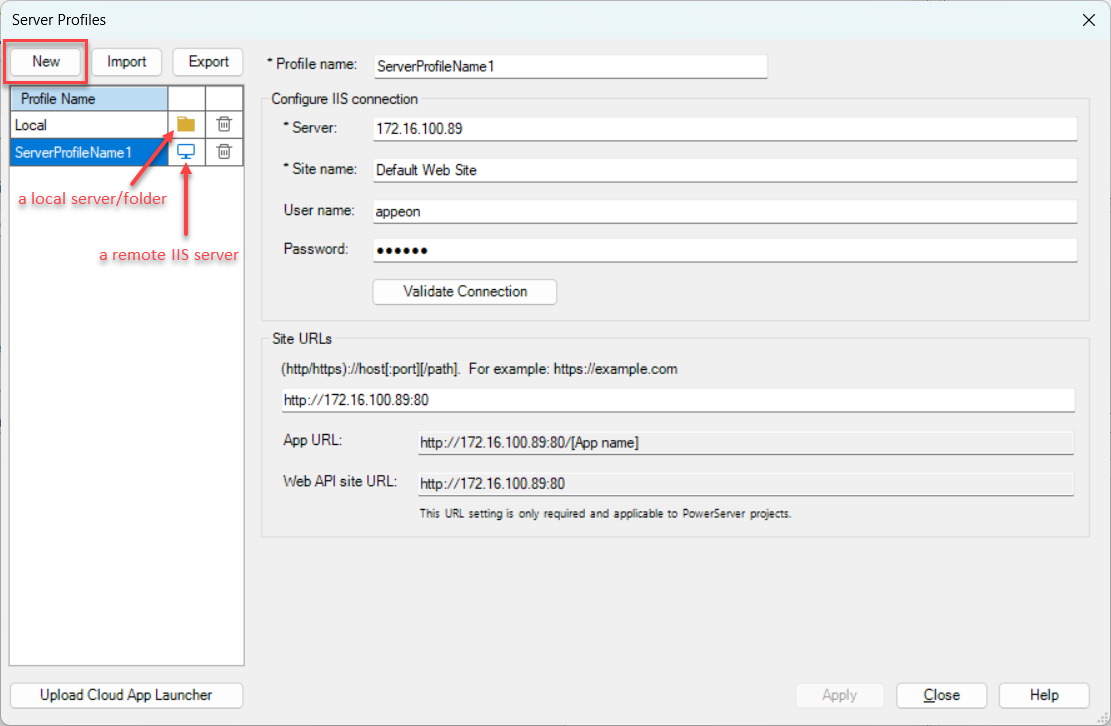
Task: Click the User name input box
Action: 724,211
